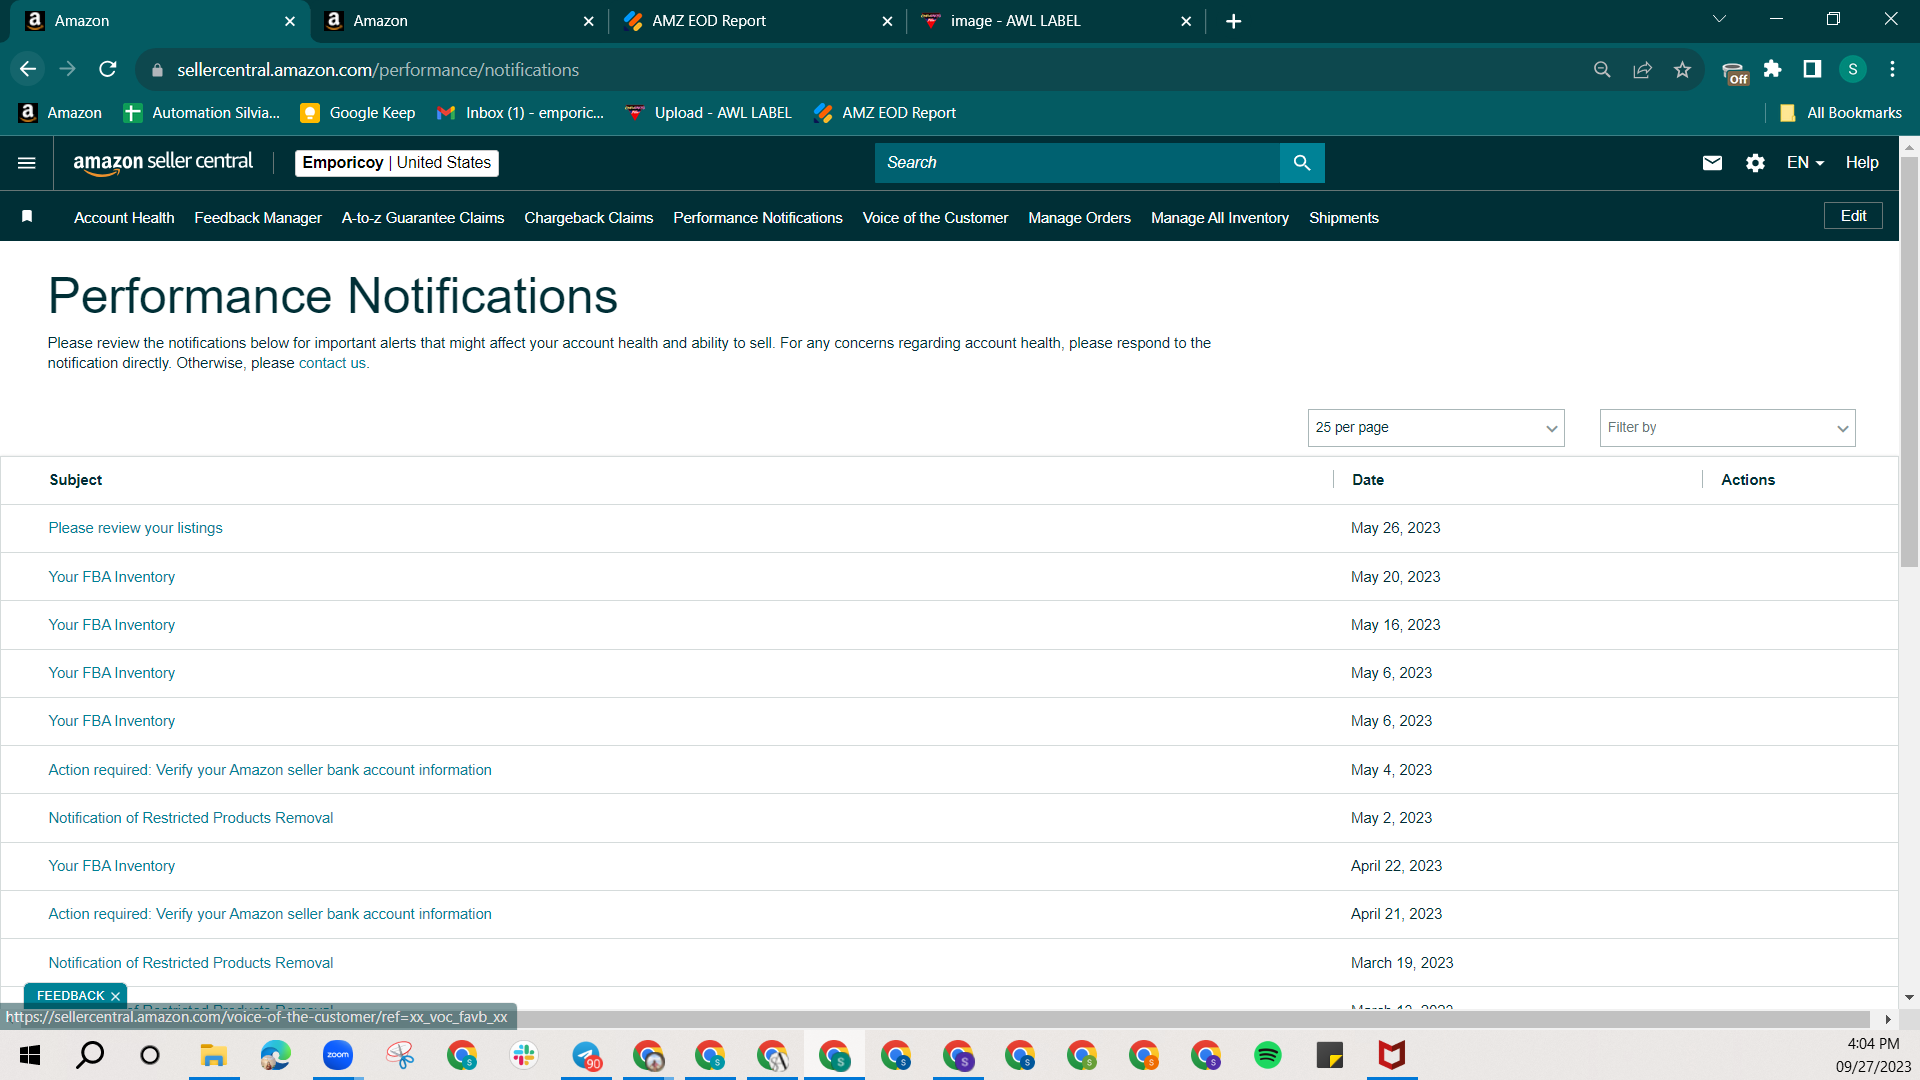Open the All Bookmarks folder
The image size is (1920, 1080).
[x=1841, y=113]
